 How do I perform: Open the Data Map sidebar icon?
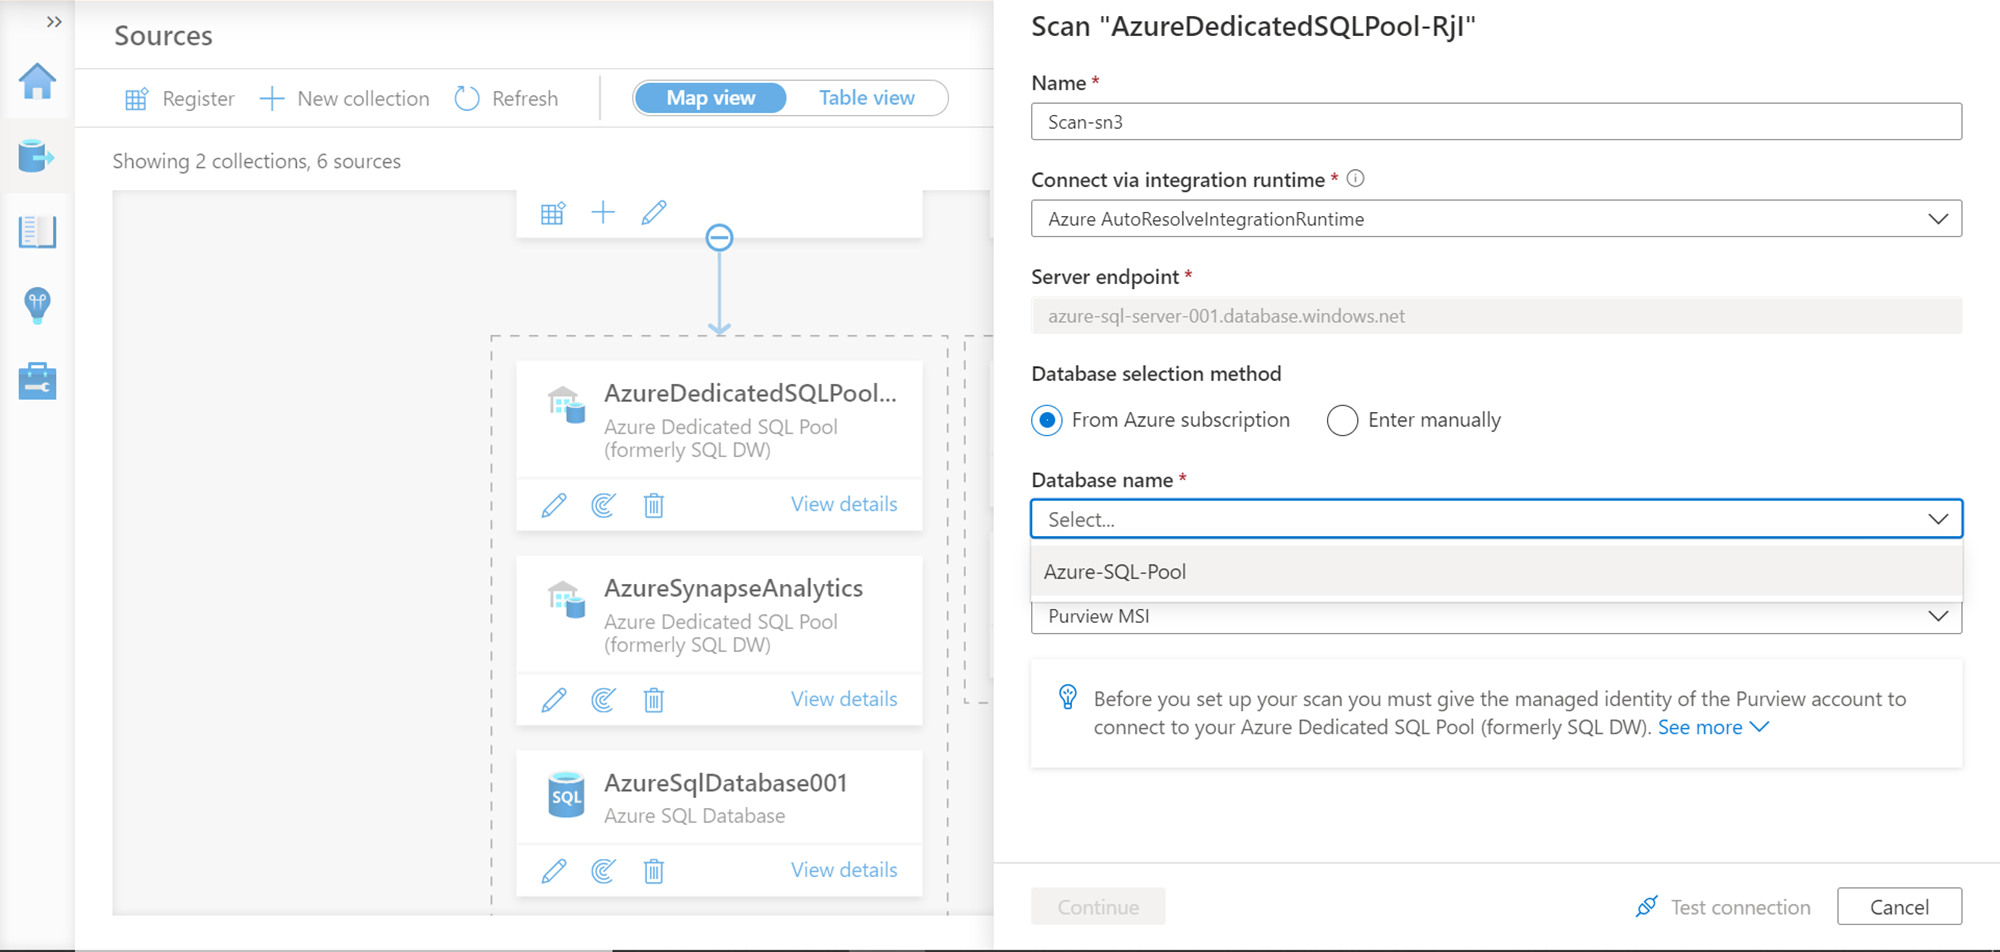coord(37,156)
